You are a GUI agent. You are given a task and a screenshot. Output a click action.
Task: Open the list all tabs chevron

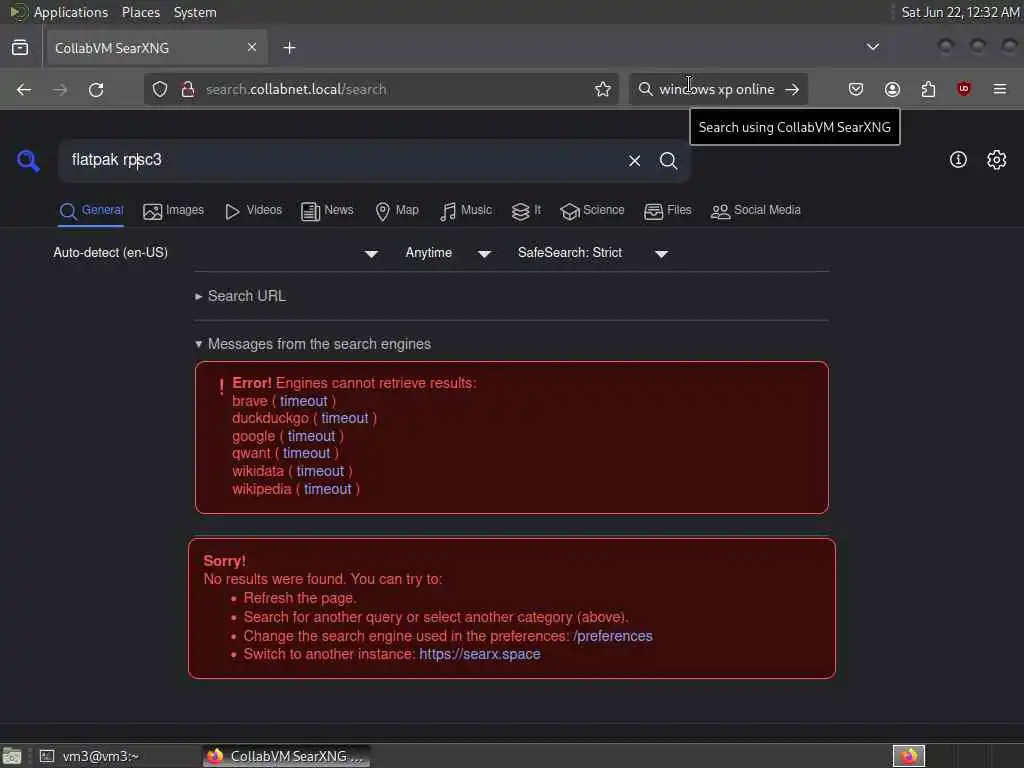(872, 47)
